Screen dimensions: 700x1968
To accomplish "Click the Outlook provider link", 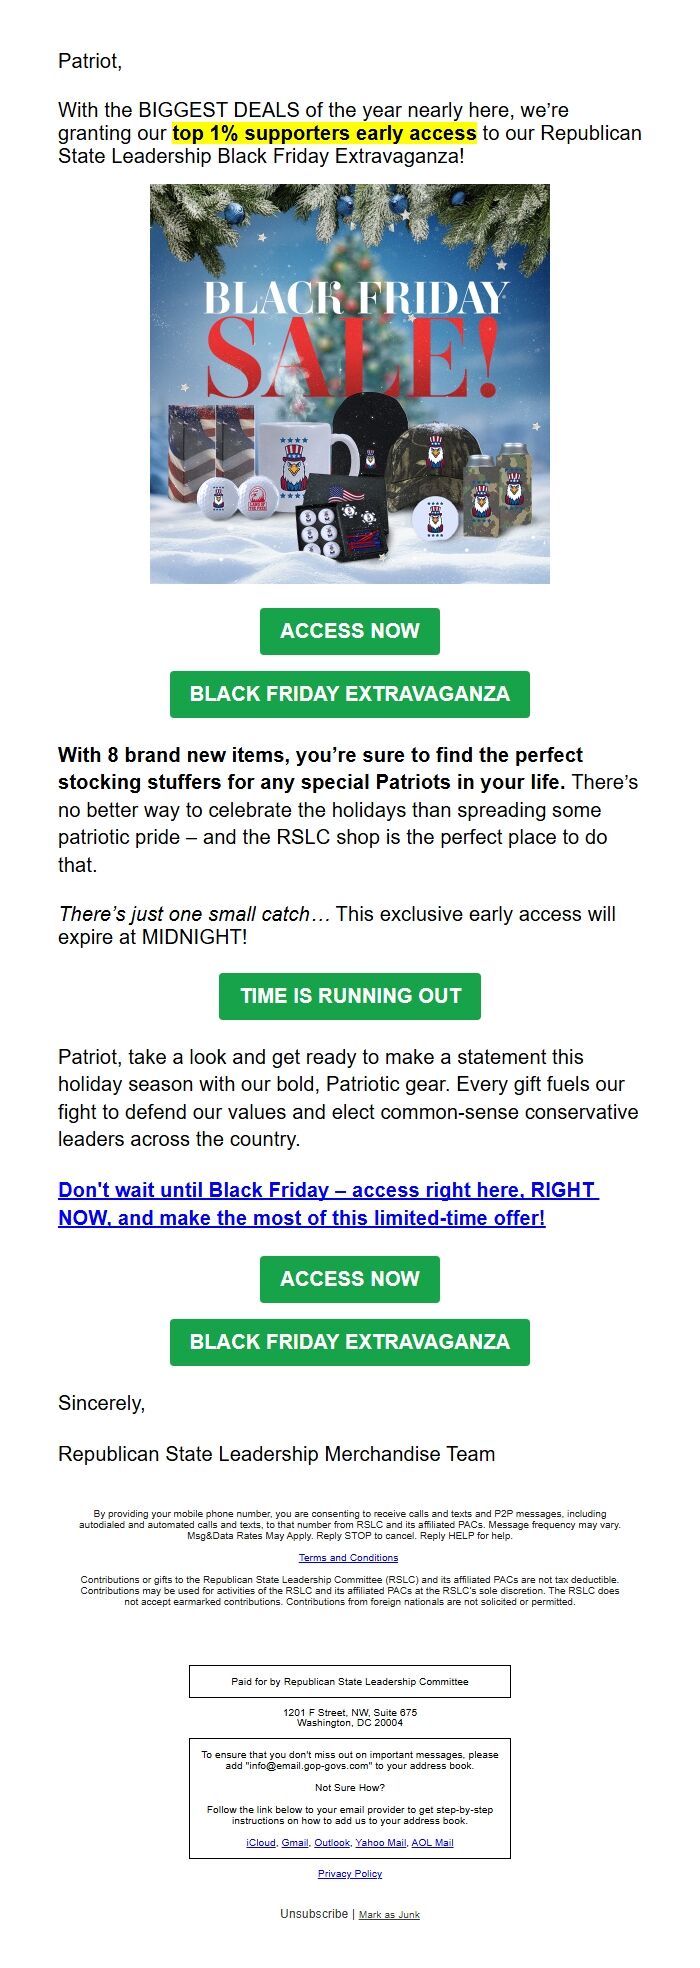I will click(332, 1842).
